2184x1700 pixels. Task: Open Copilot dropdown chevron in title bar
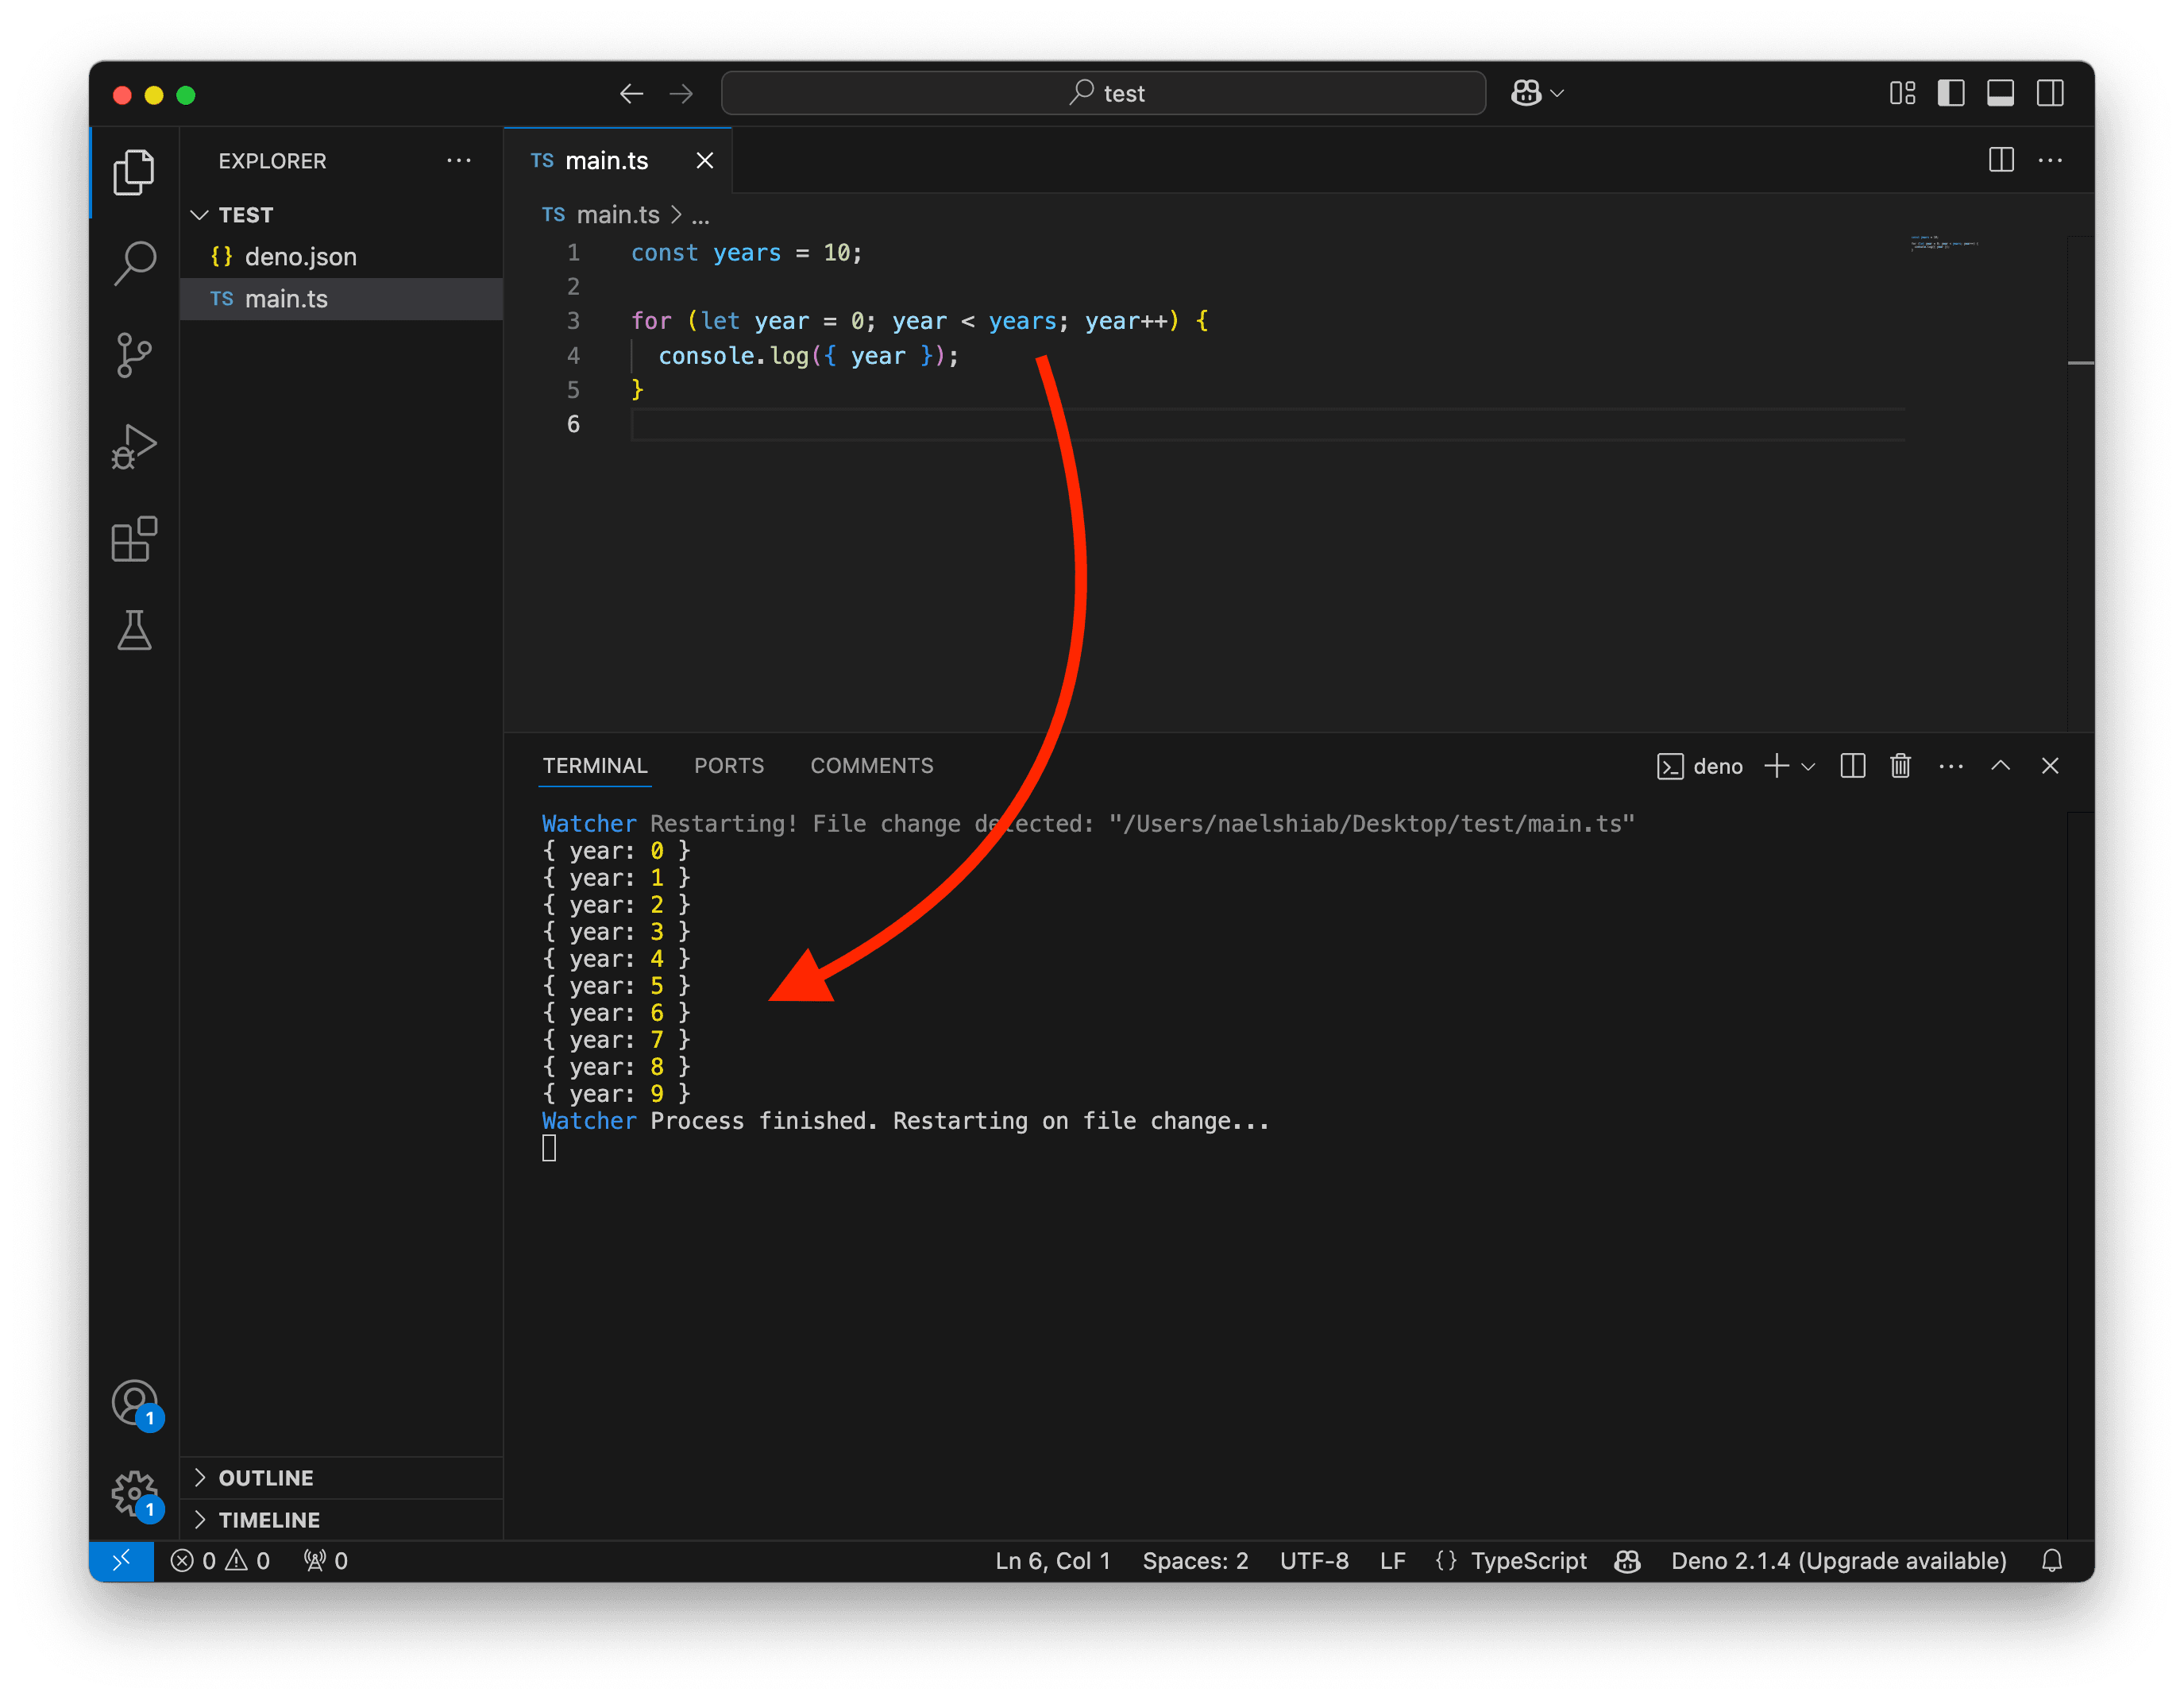pyautogui.click(x=1558, y=93)
